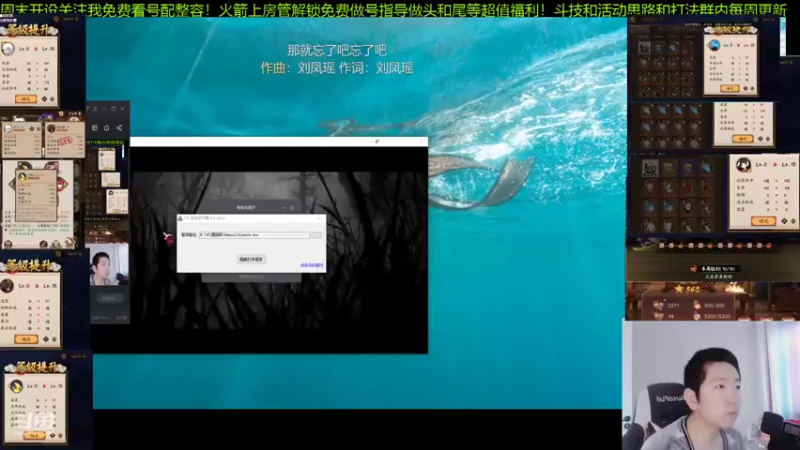Click the browse button beside the path field
This screenshot has width=800, height=450.
point(316,235)
